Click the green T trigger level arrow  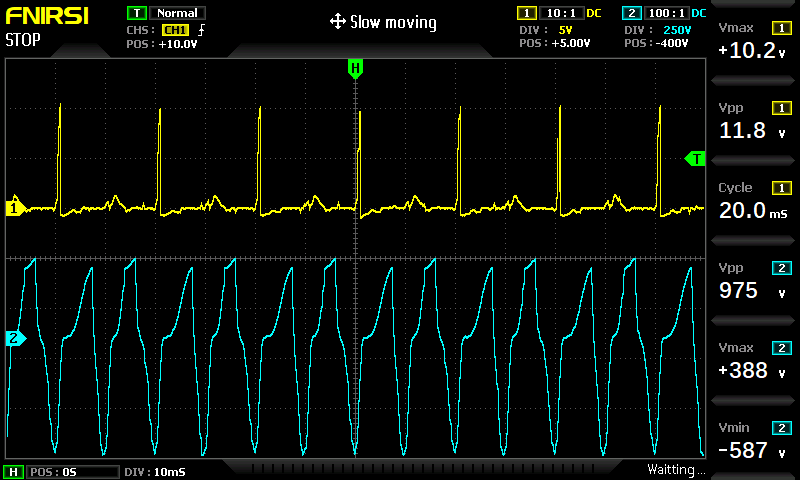[x=695, y=158]
